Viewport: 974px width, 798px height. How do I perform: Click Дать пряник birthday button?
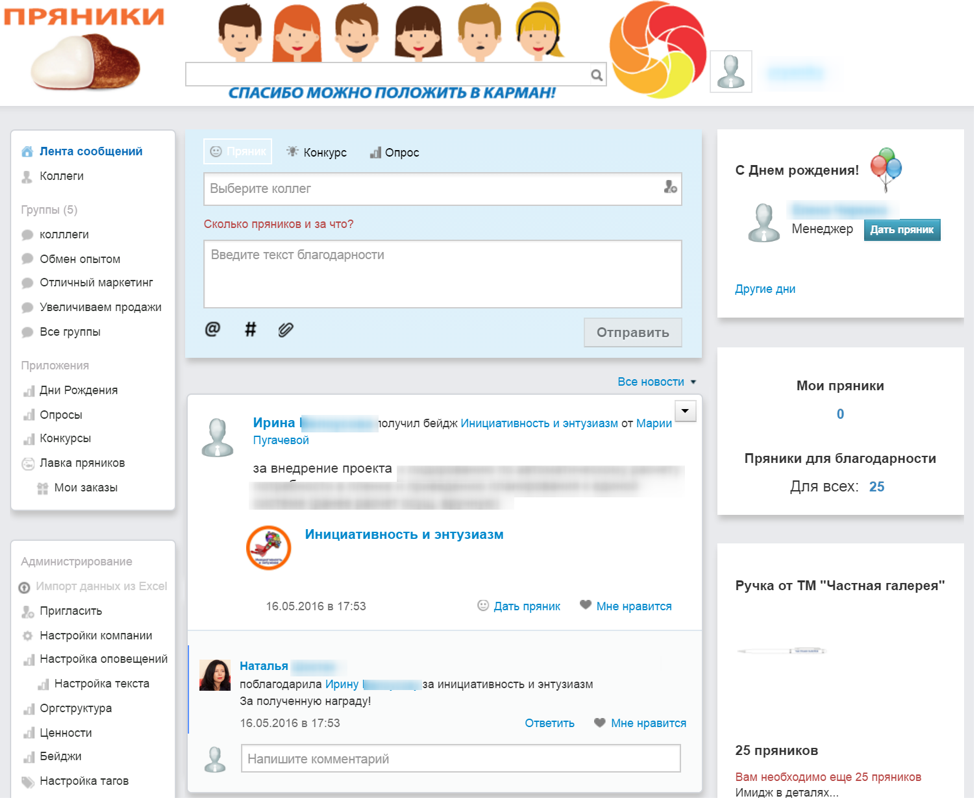(x=902, y=230)
